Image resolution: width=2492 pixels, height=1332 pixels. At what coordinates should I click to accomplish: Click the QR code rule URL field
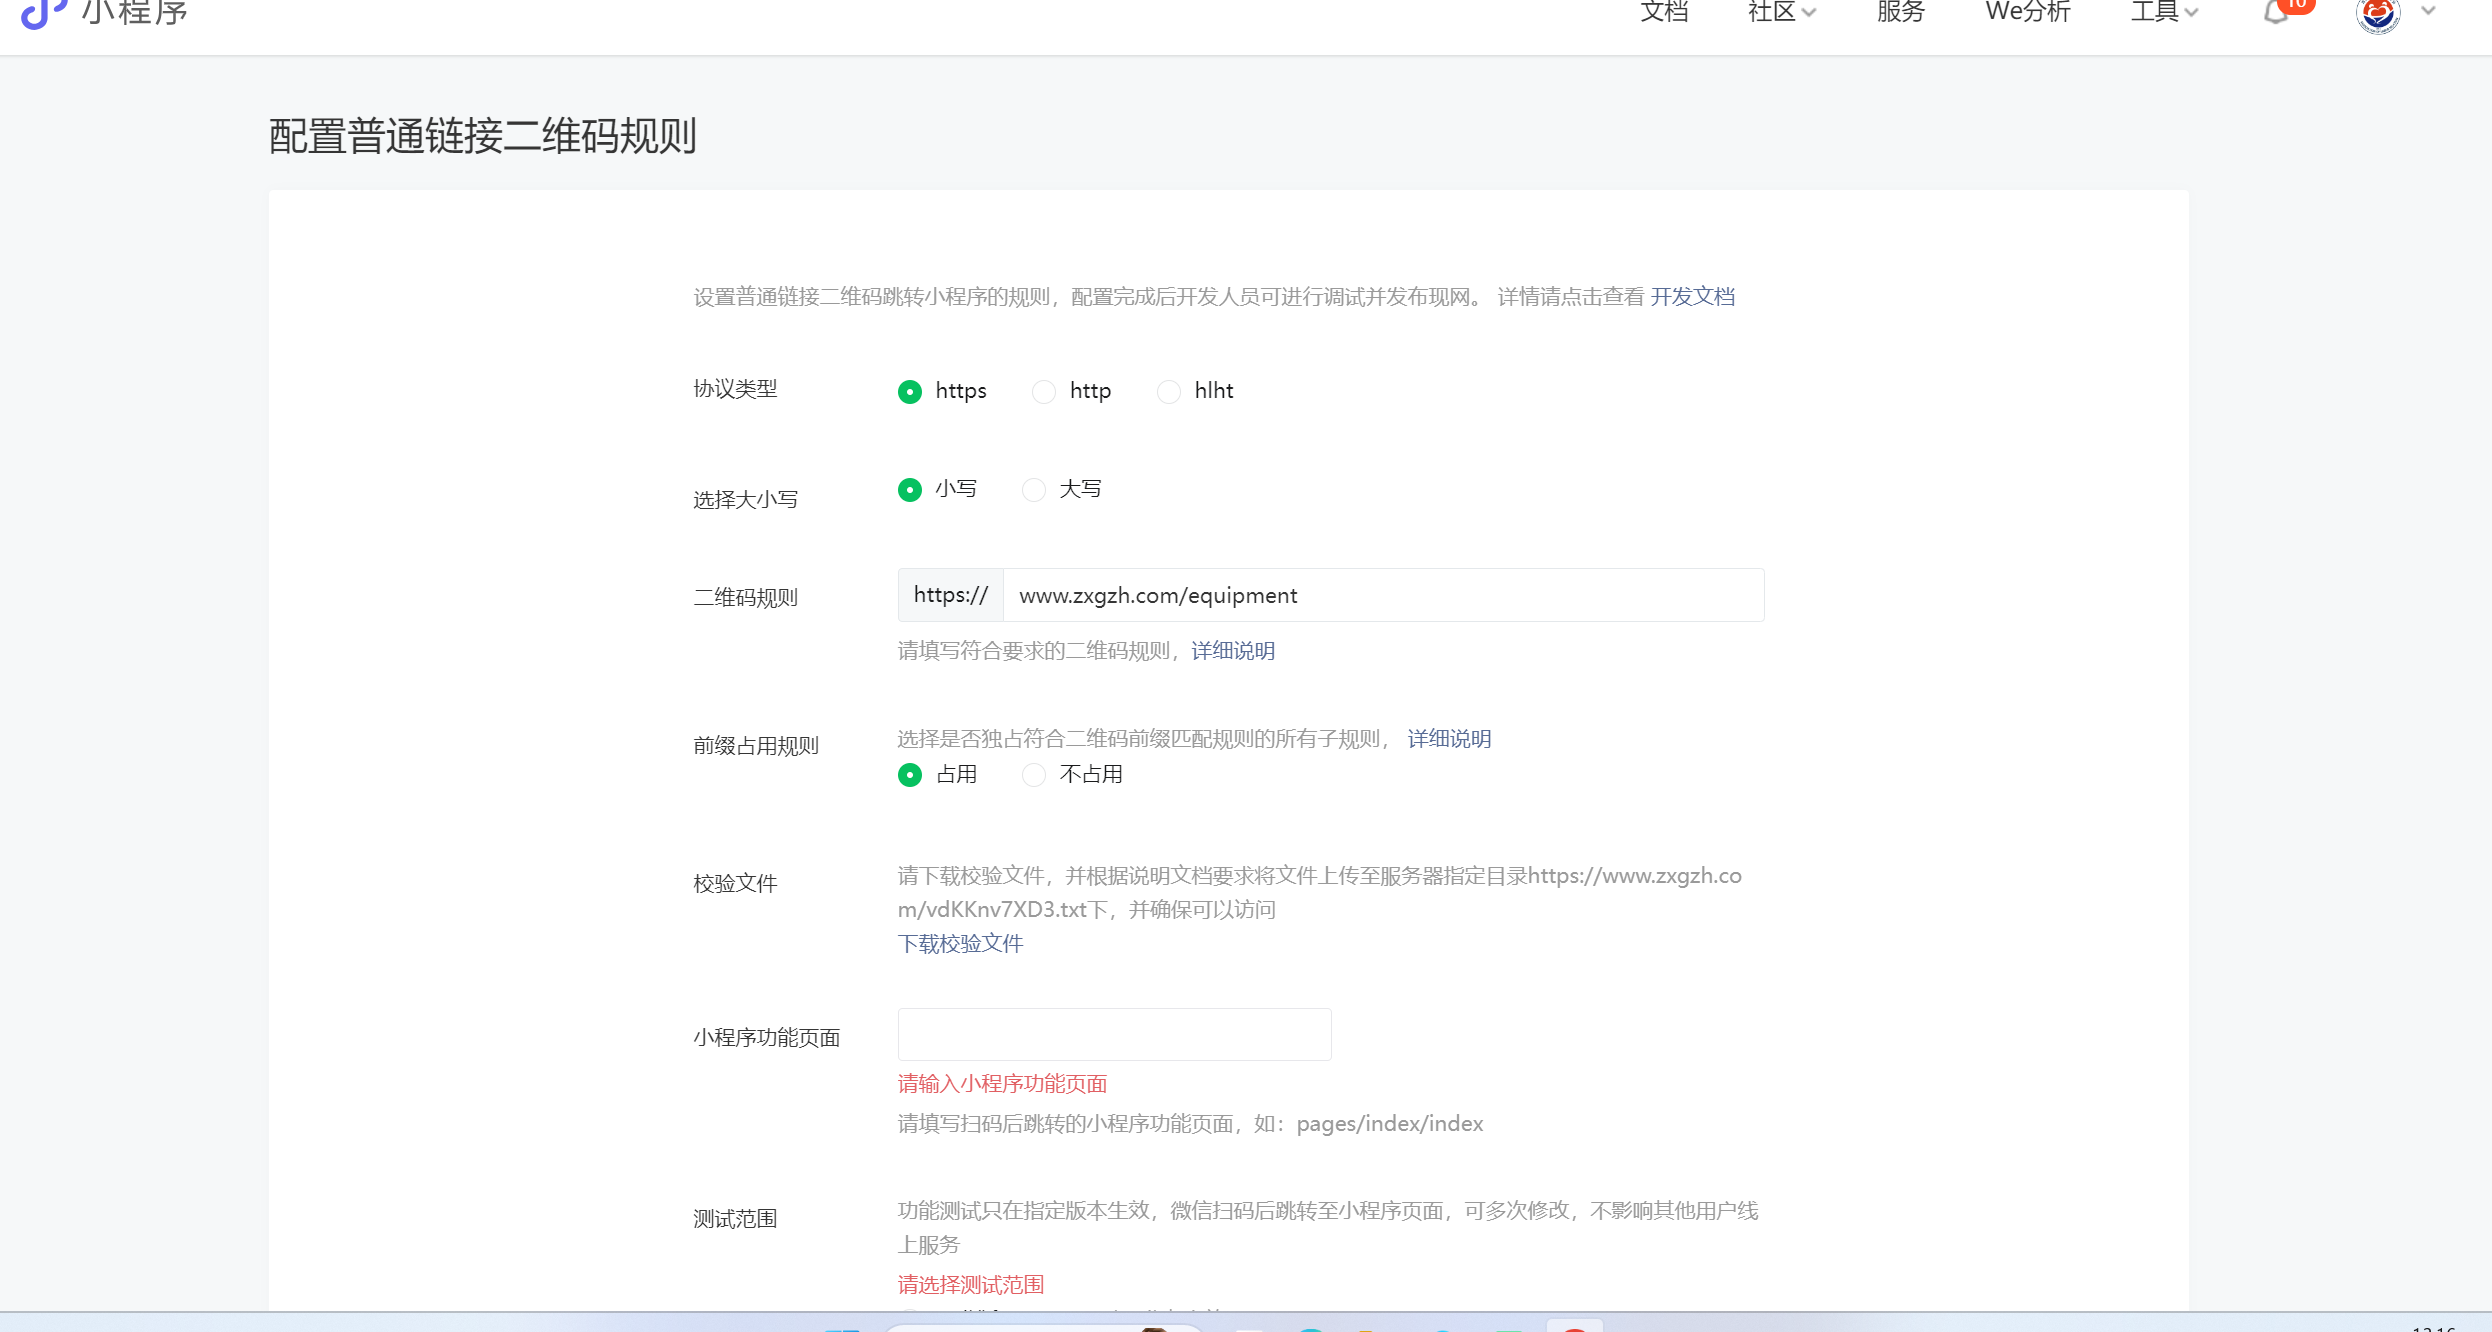coord(1382,596)
